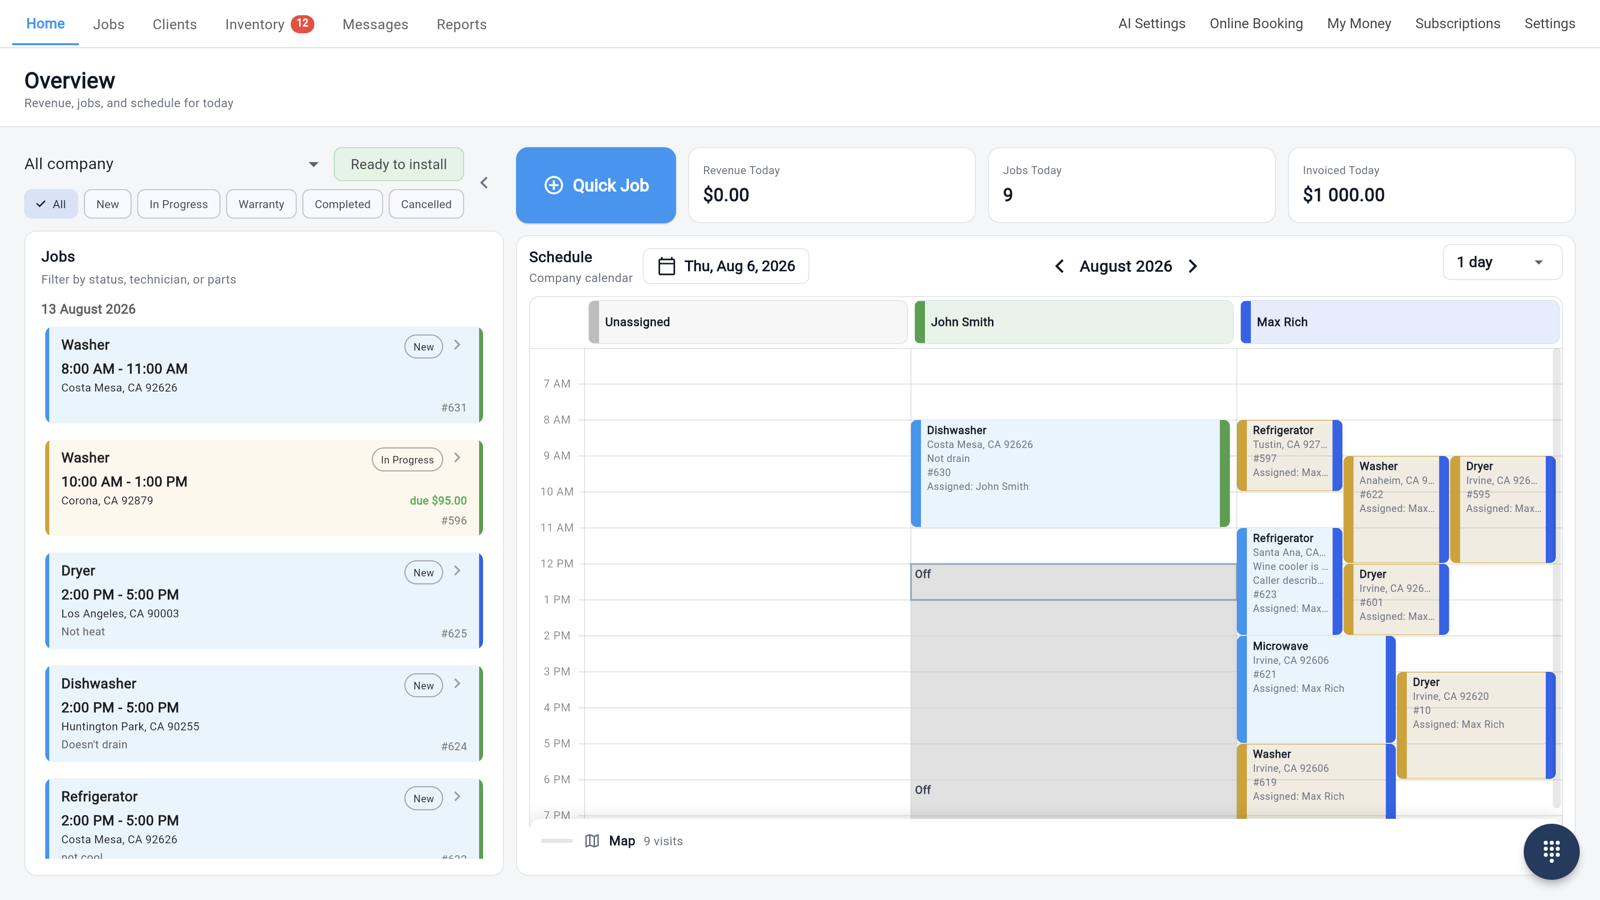Open Refrigerator #597 schedule event
Screen dimensions: 1600x900
point(1290,455)
